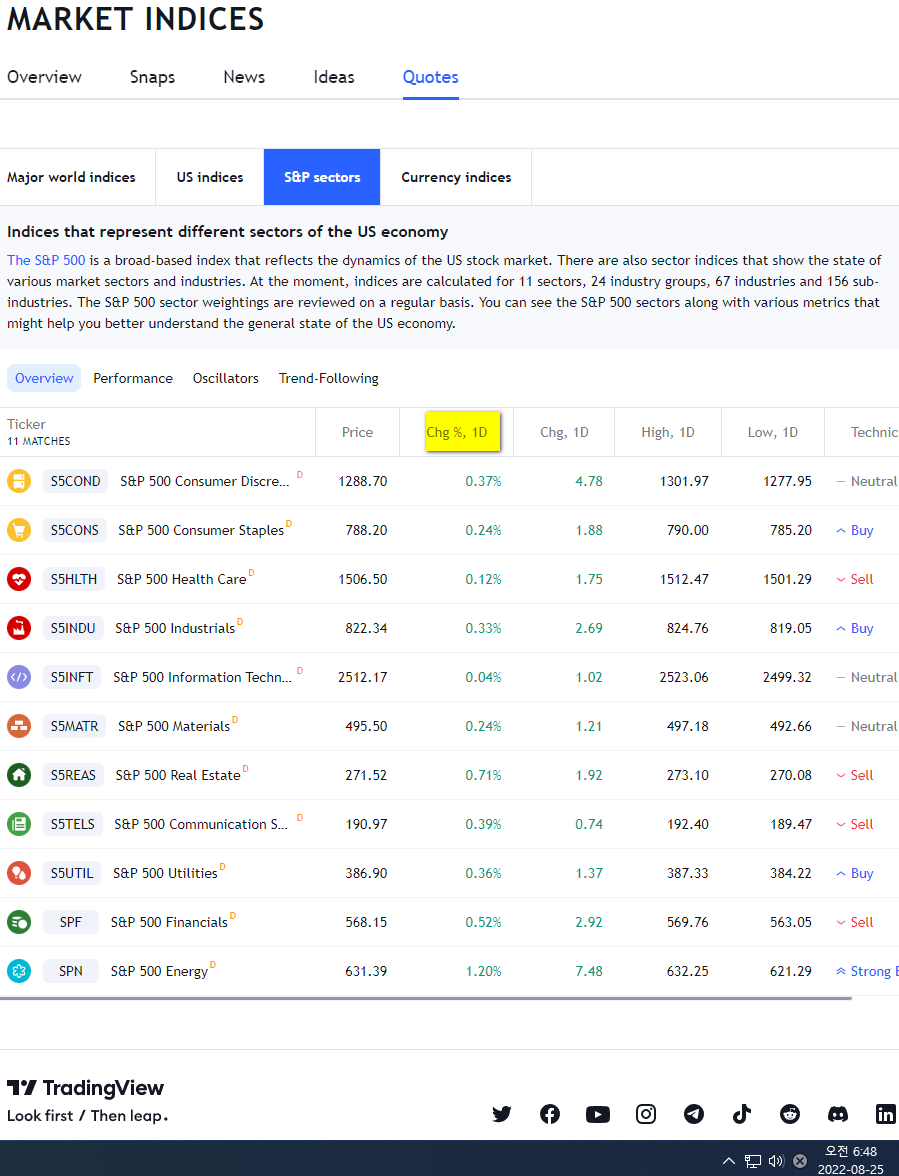Open the S5MATR ticker symbol

tap(74, 726)
